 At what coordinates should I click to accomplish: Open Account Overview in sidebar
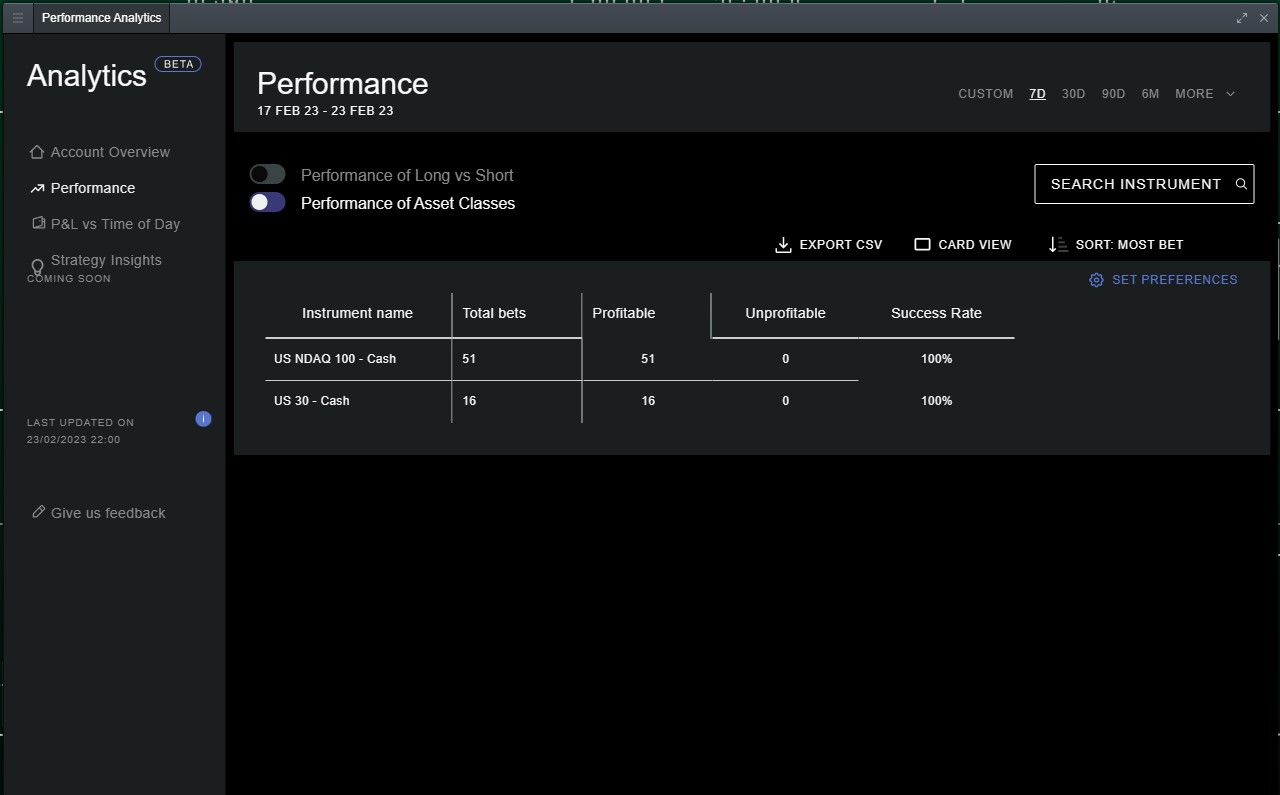[110, 152]
